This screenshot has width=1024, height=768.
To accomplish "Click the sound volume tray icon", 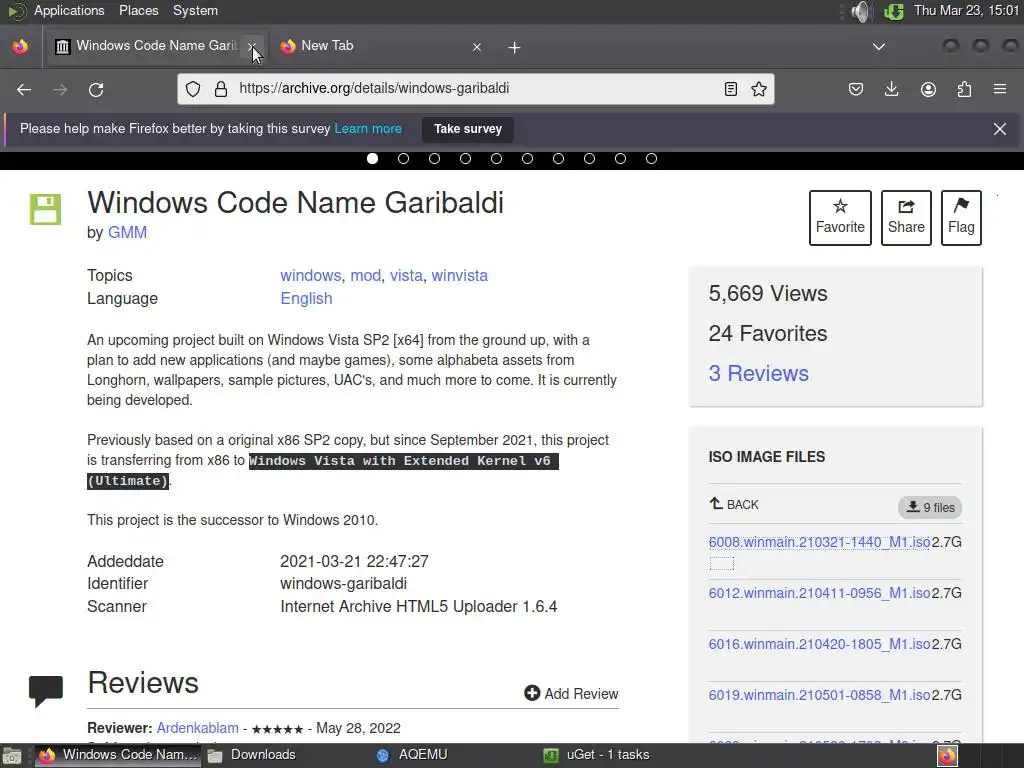I will tap(861, 11).
